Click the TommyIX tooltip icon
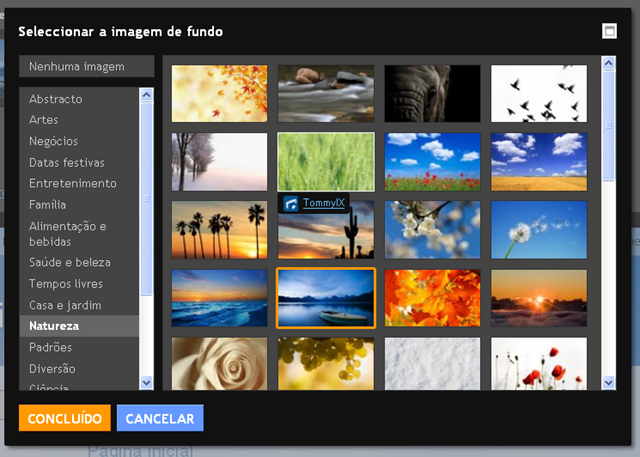The image size is (640, 457). (291, 203)
